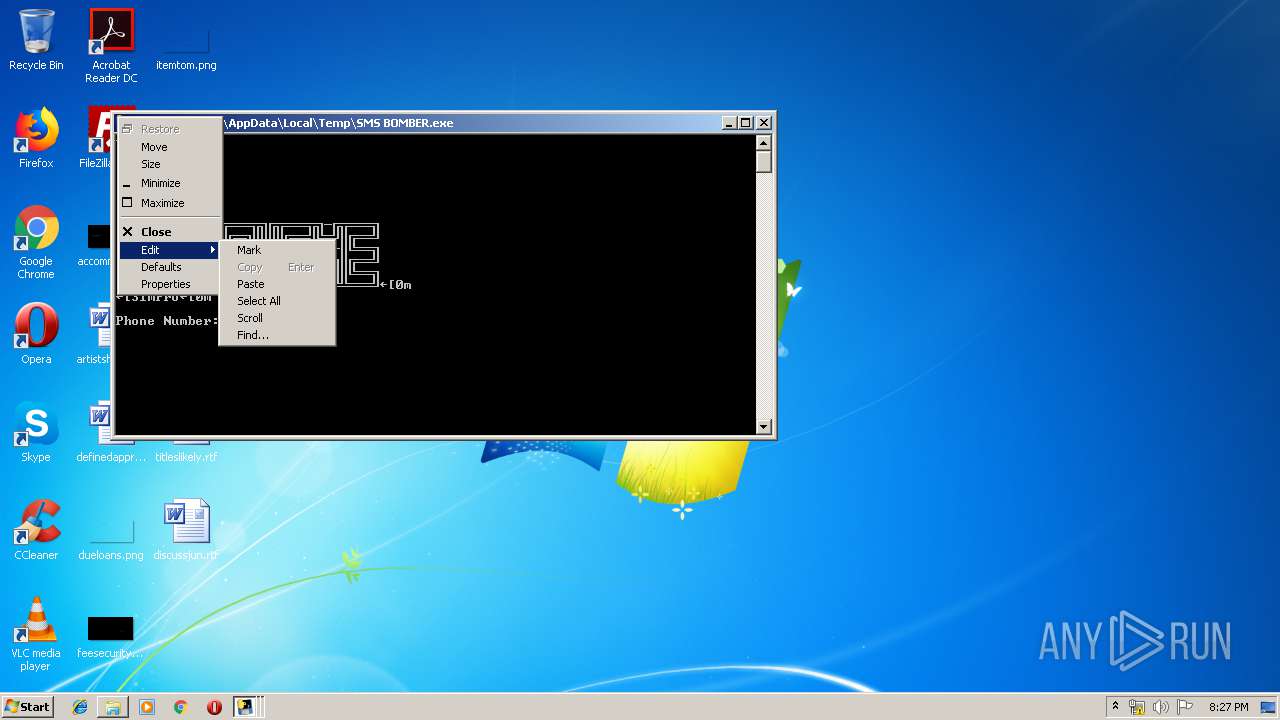This screenshot has height=720, width=1280.
Task: Open Windows Explorer folder in taskbar
Action: (113, 707)
